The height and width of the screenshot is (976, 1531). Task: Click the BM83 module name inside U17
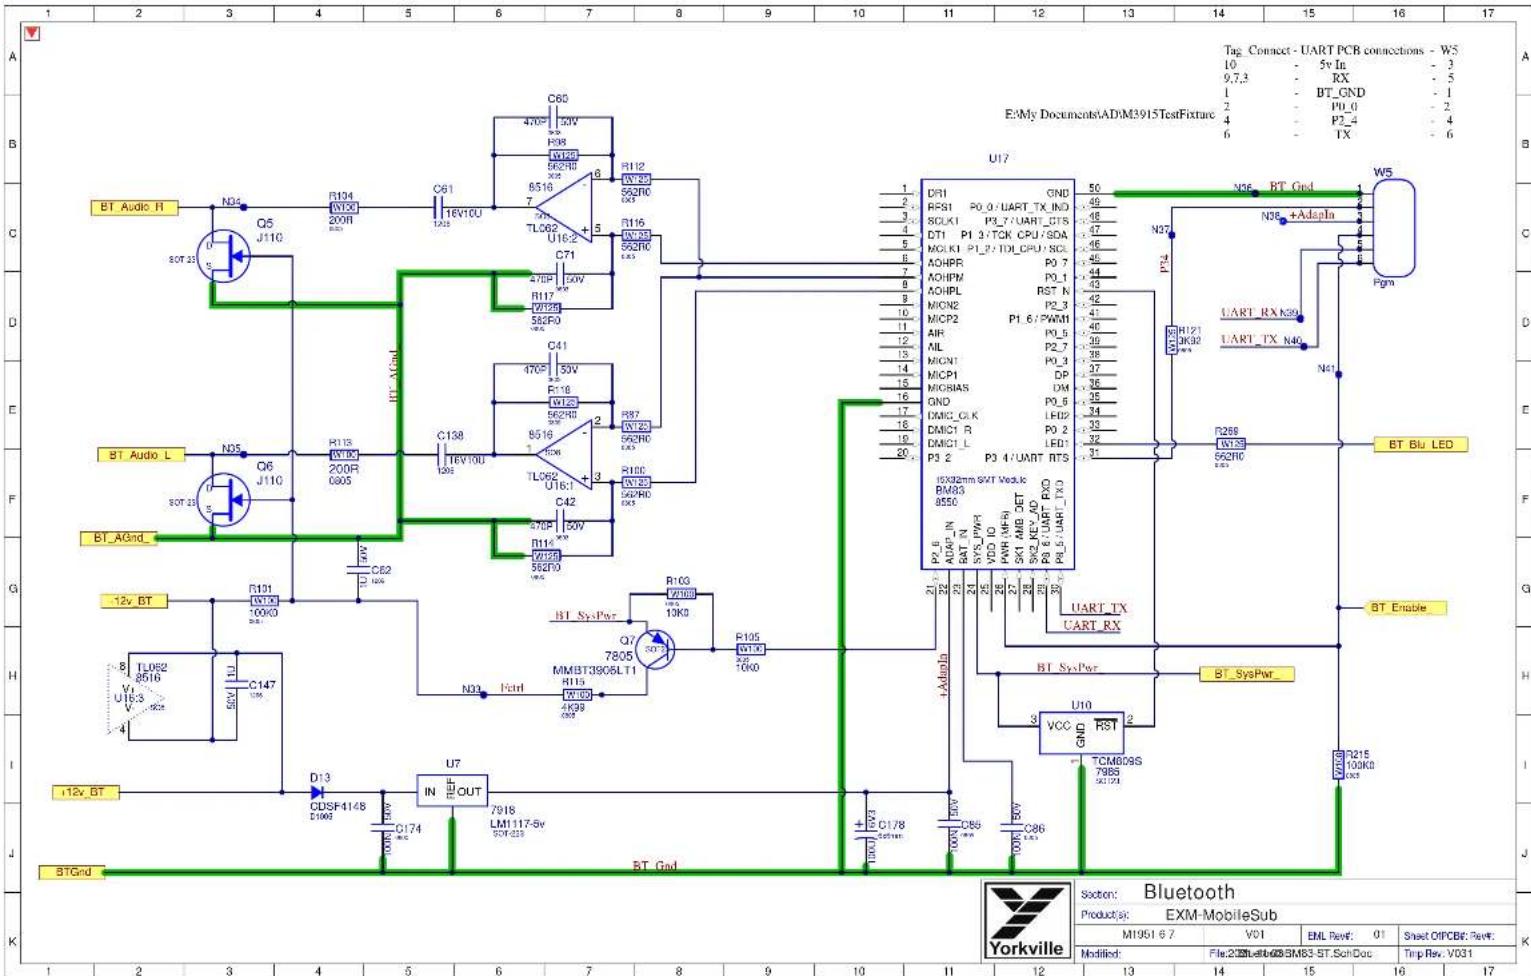click(949, 491)
